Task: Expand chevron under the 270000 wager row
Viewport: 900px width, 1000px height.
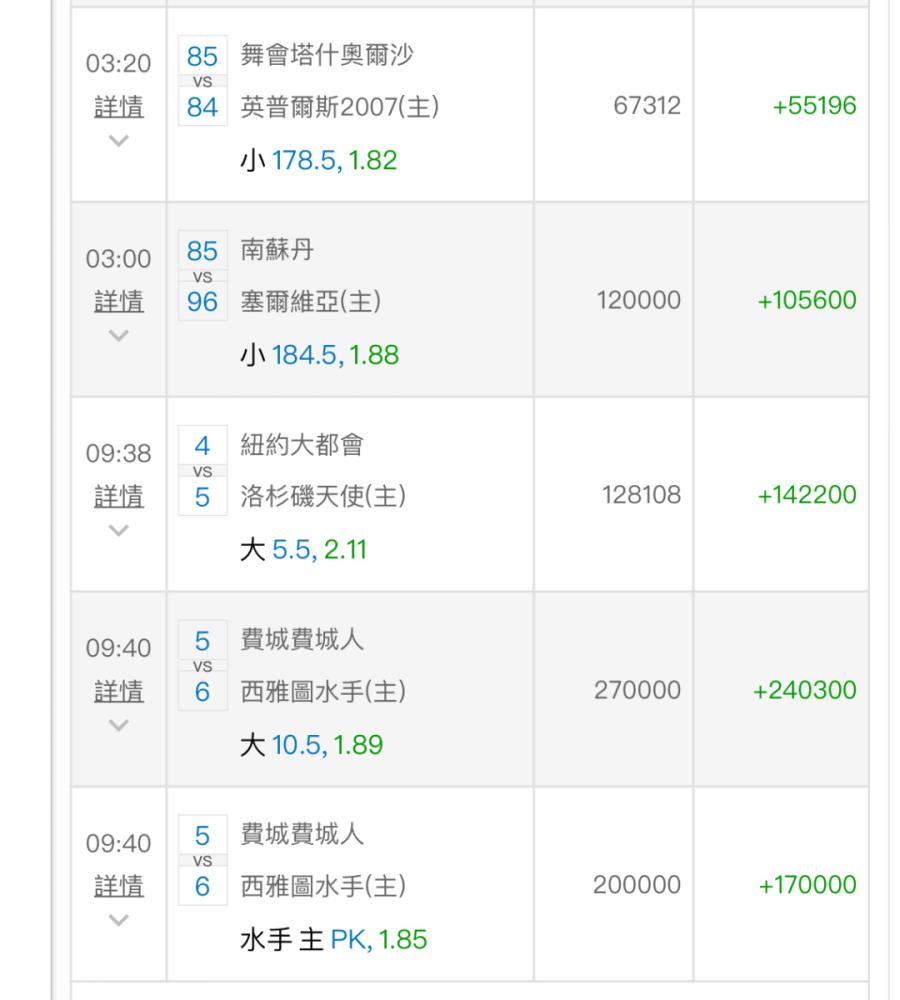Action: click(x=119, y=725)
